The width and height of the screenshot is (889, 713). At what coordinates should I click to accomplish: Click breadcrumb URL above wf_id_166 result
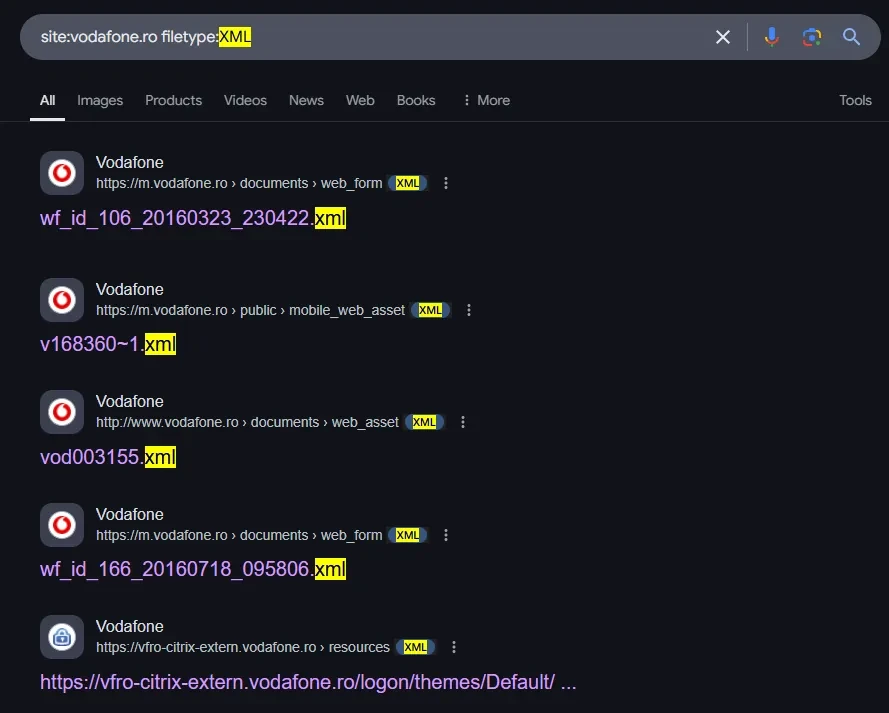click(239, 535)
